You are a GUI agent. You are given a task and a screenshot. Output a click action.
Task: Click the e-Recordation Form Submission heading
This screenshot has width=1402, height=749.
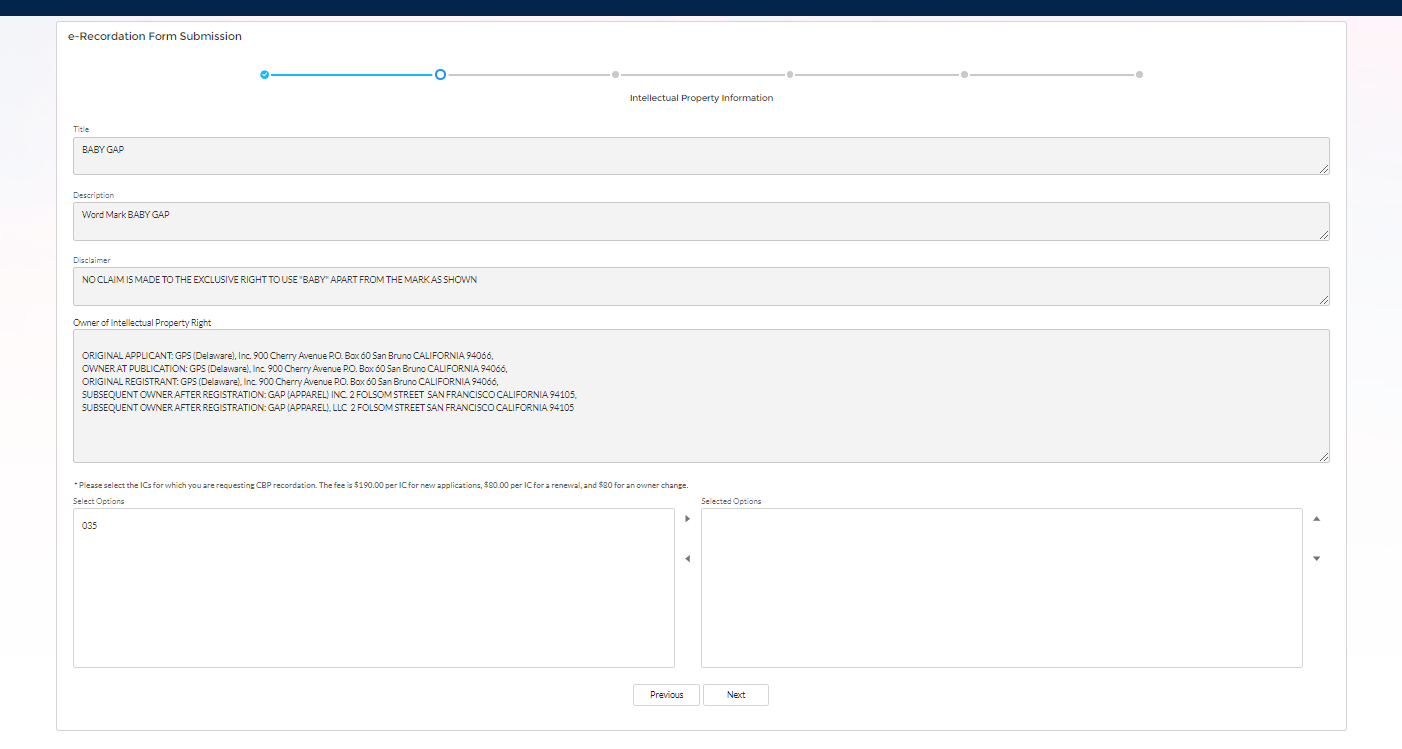(155, 36)
